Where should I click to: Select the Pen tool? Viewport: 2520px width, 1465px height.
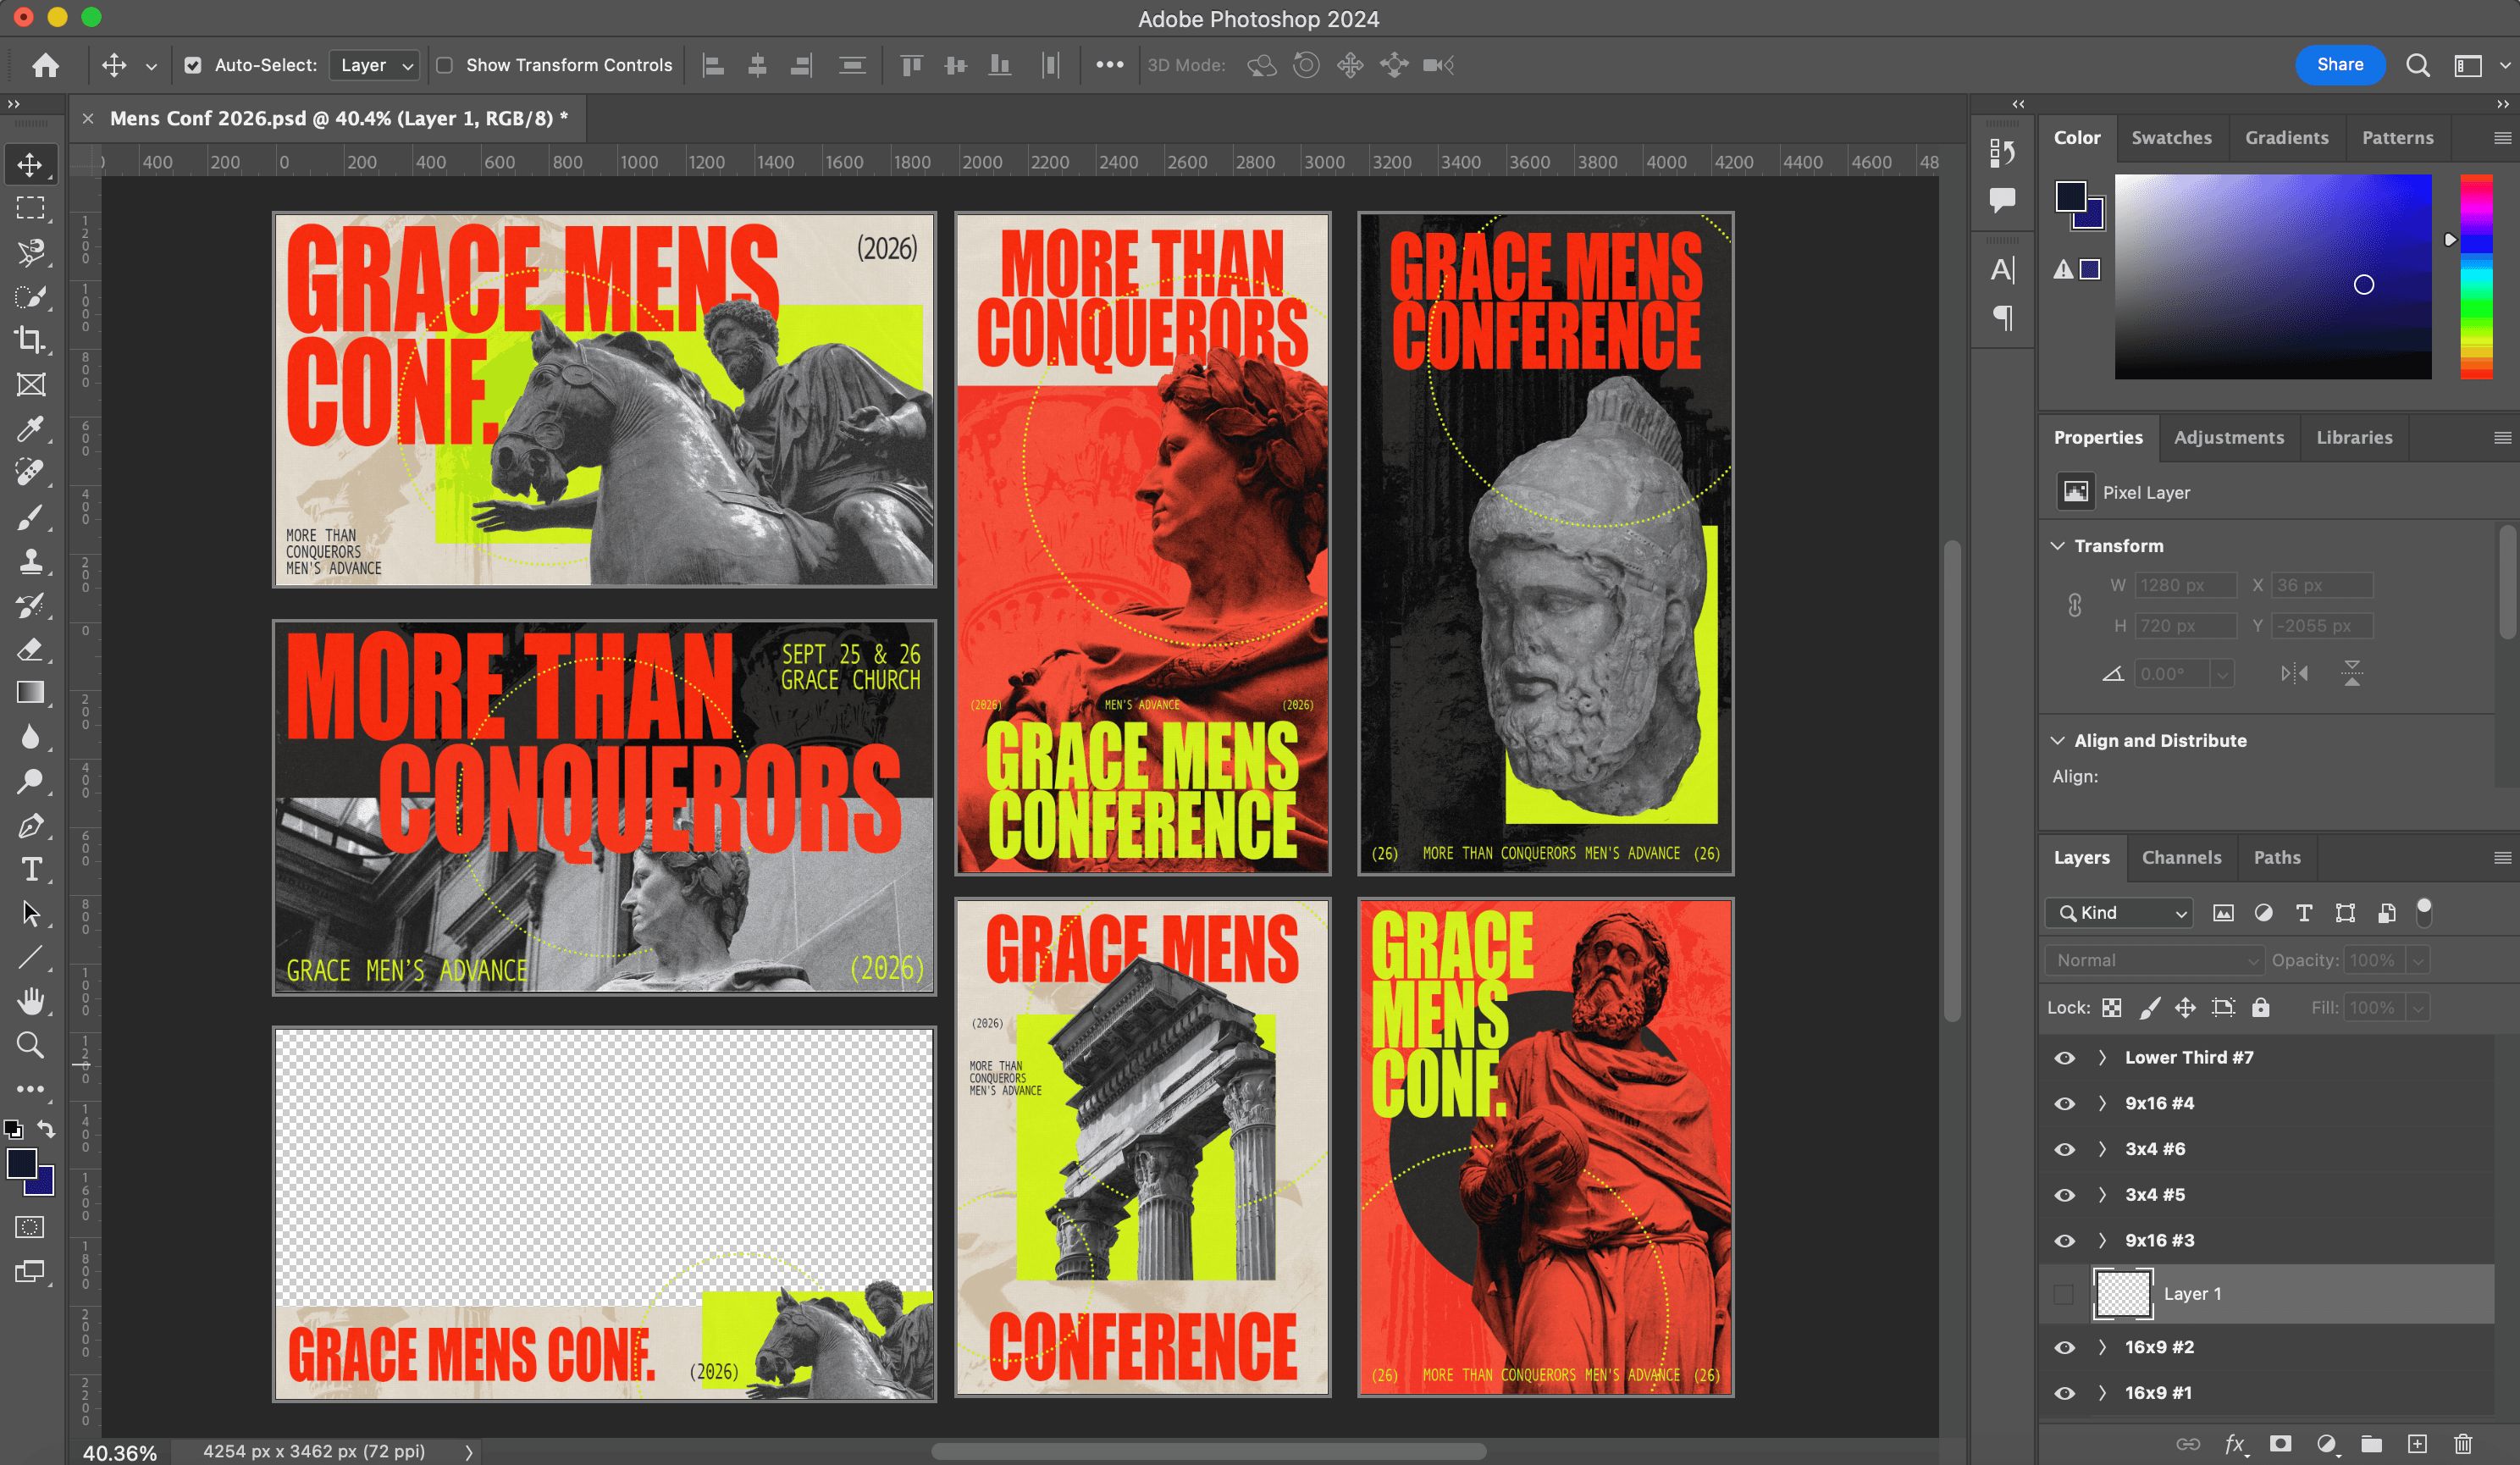click(30, 826)
